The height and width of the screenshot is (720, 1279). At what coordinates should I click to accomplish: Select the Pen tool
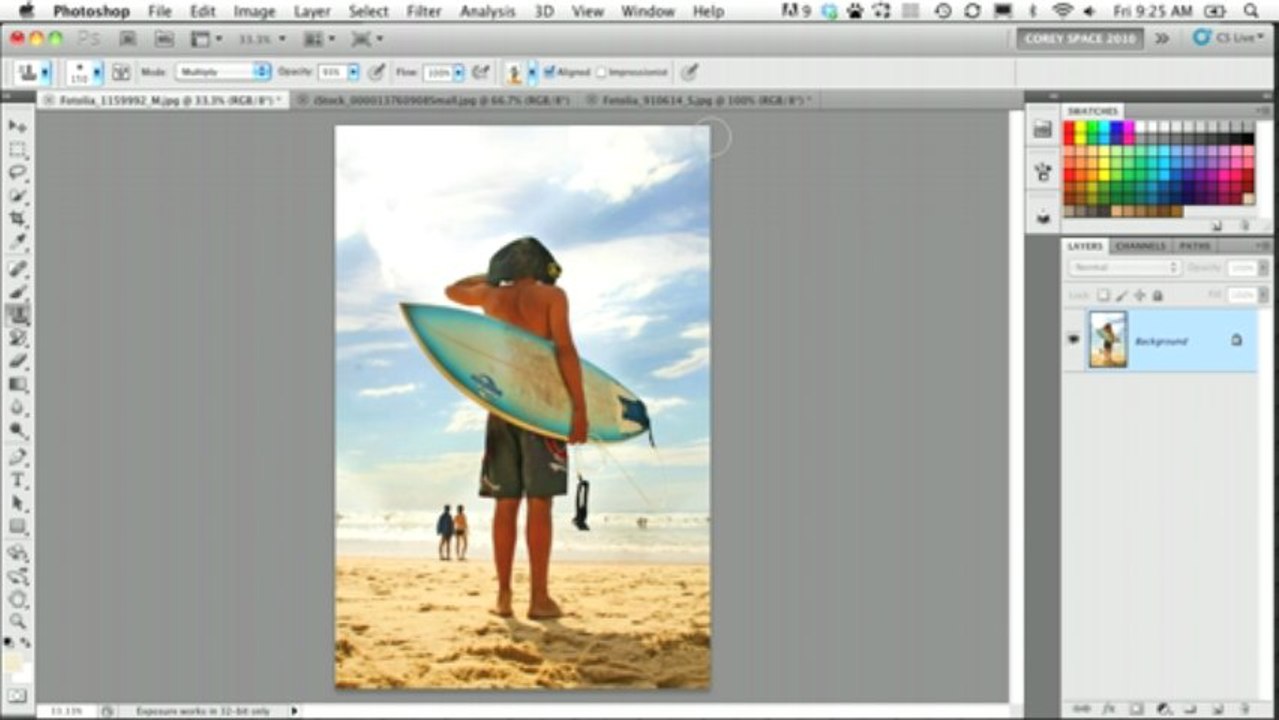(x=18, y=457)
